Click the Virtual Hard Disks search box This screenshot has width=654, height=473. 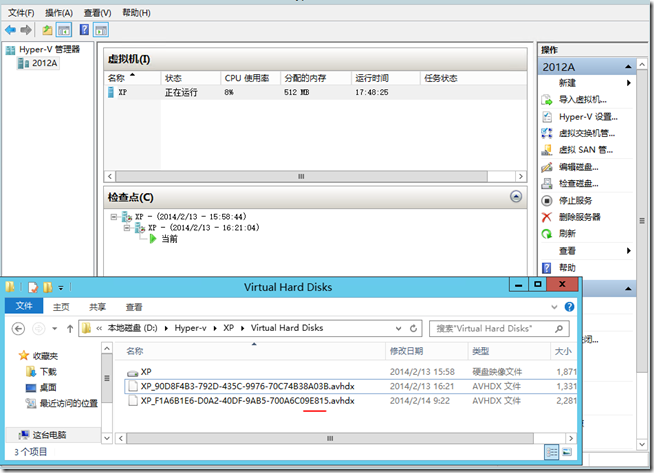(x=499, y=329)
